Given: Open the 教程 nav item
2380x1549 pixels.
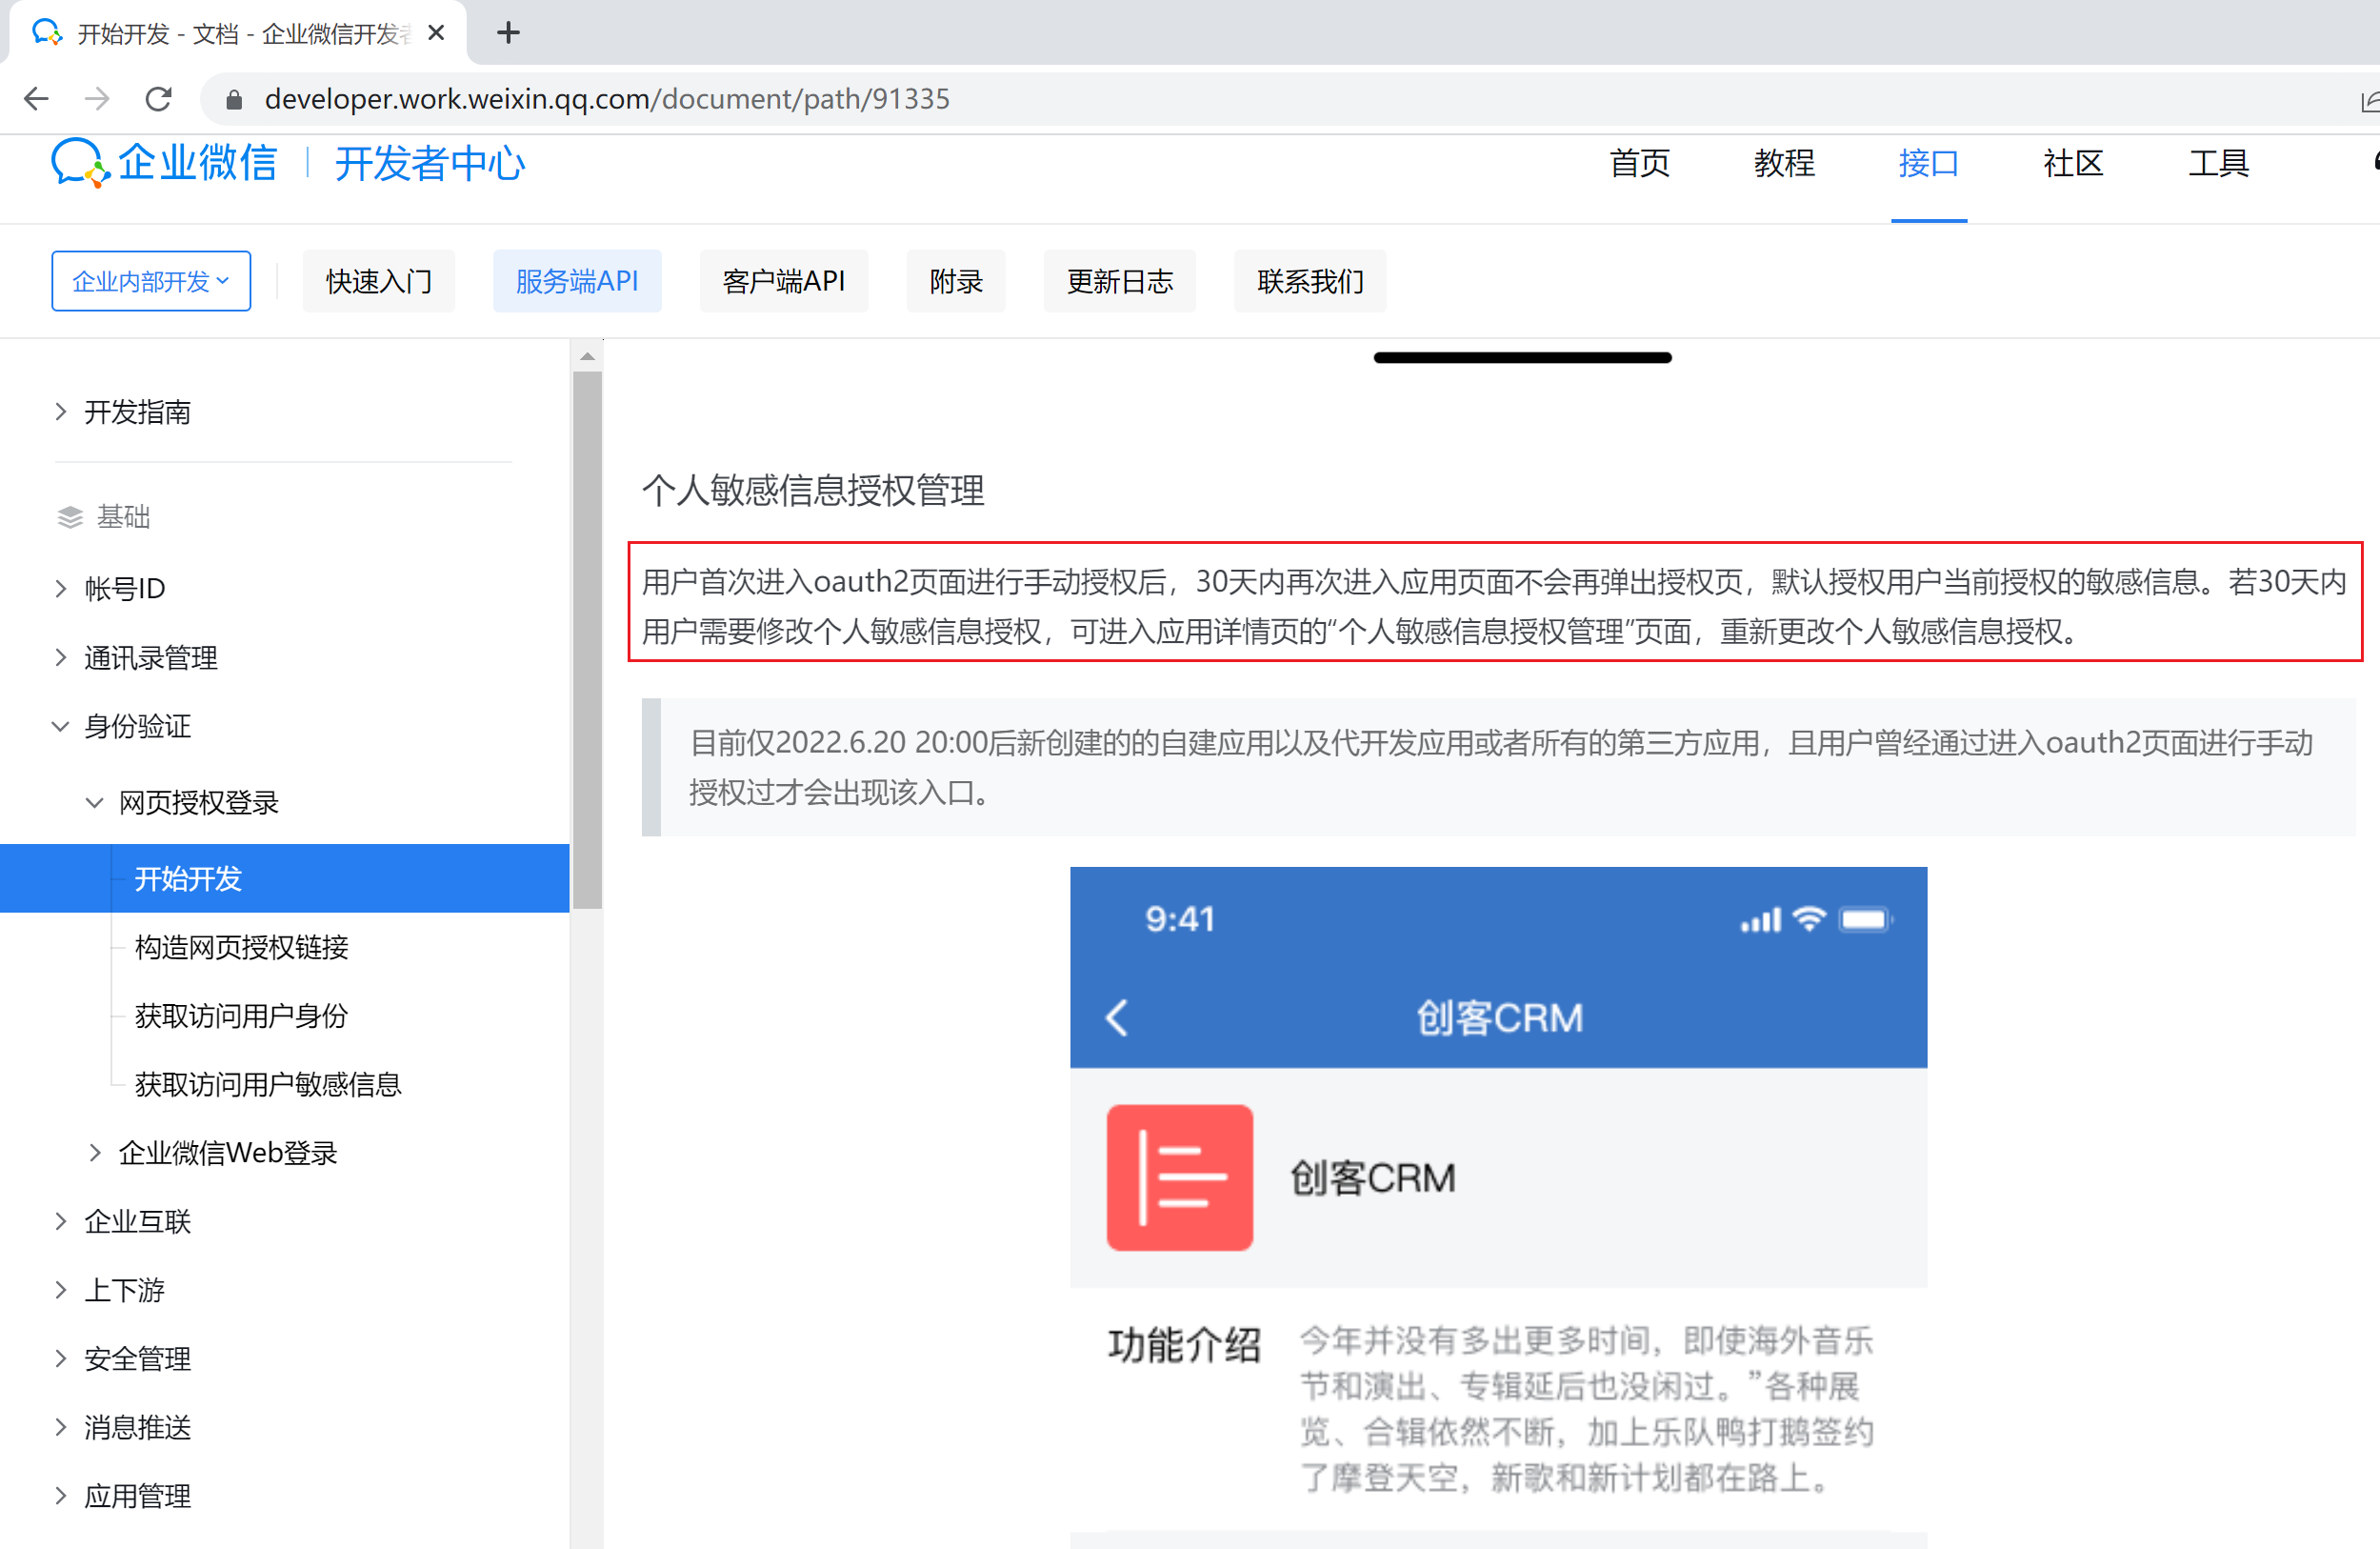Looking at the screenshot, I should click(1784, 163).
